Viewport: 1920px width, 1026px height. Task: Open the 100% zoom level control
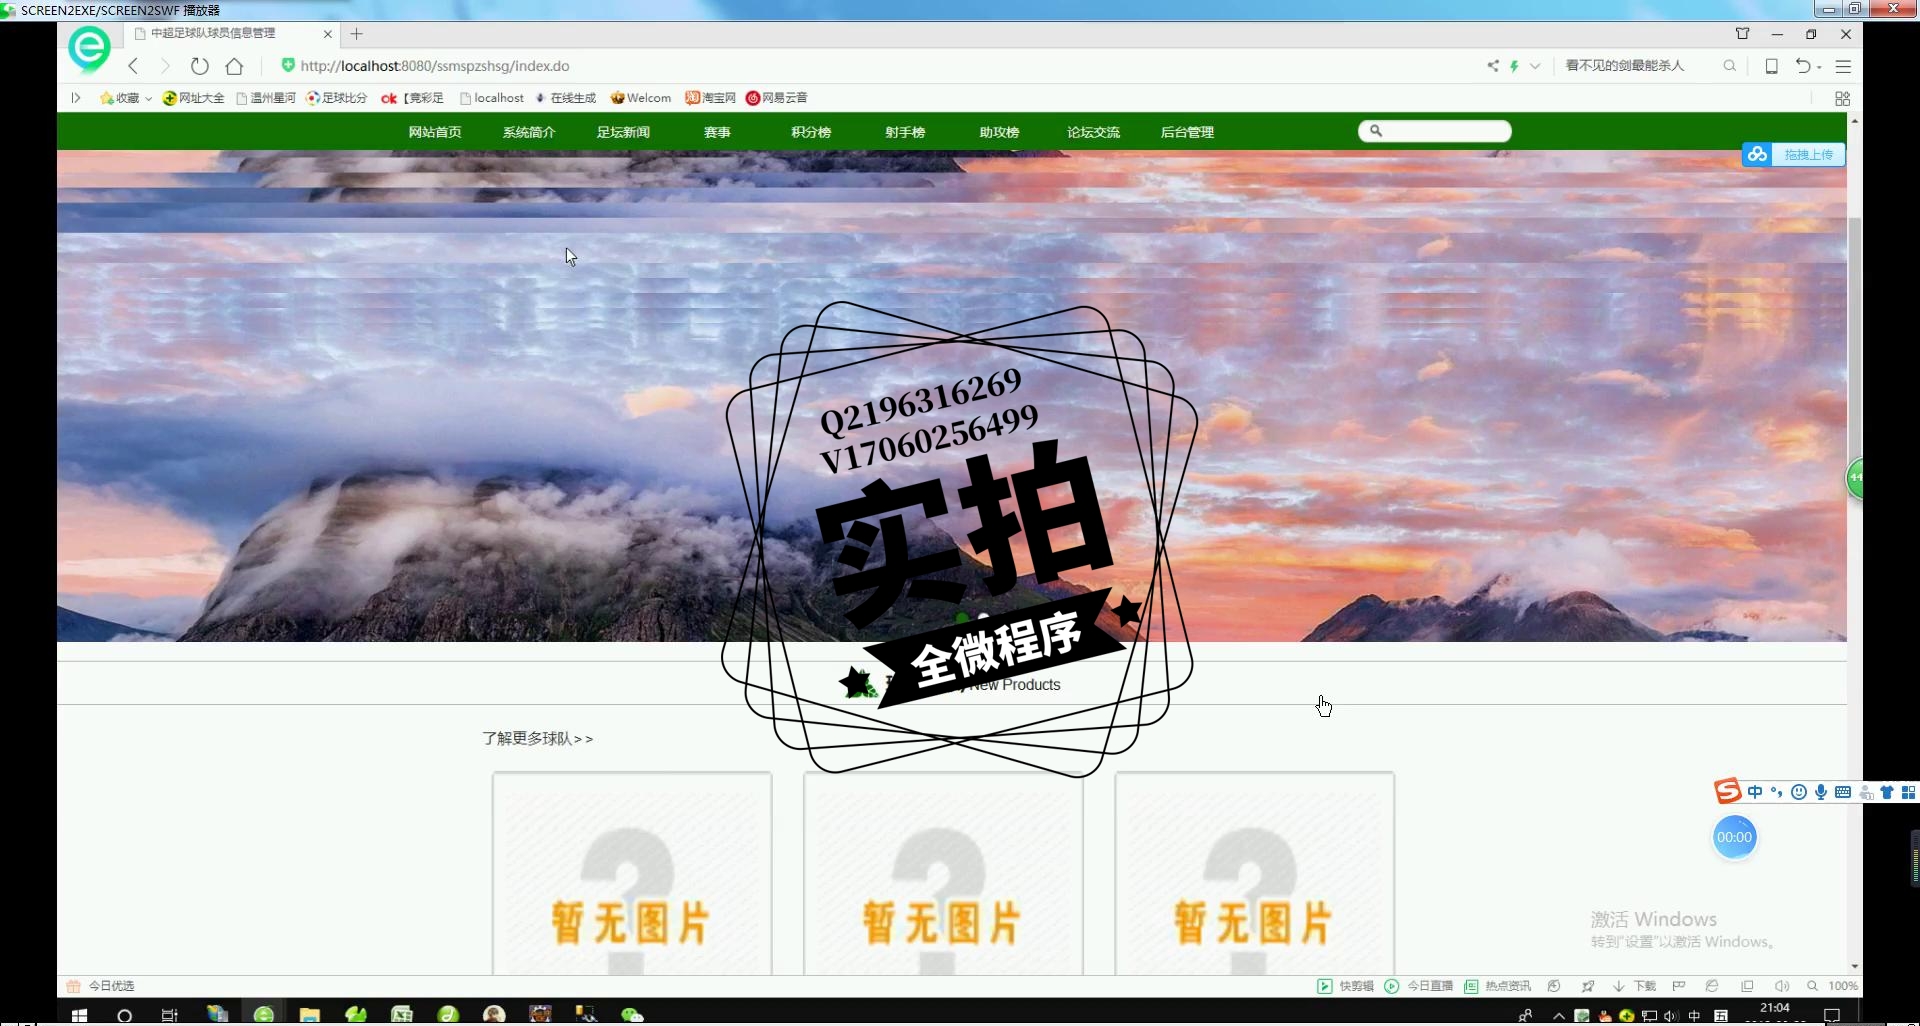tap(1833, 986)
